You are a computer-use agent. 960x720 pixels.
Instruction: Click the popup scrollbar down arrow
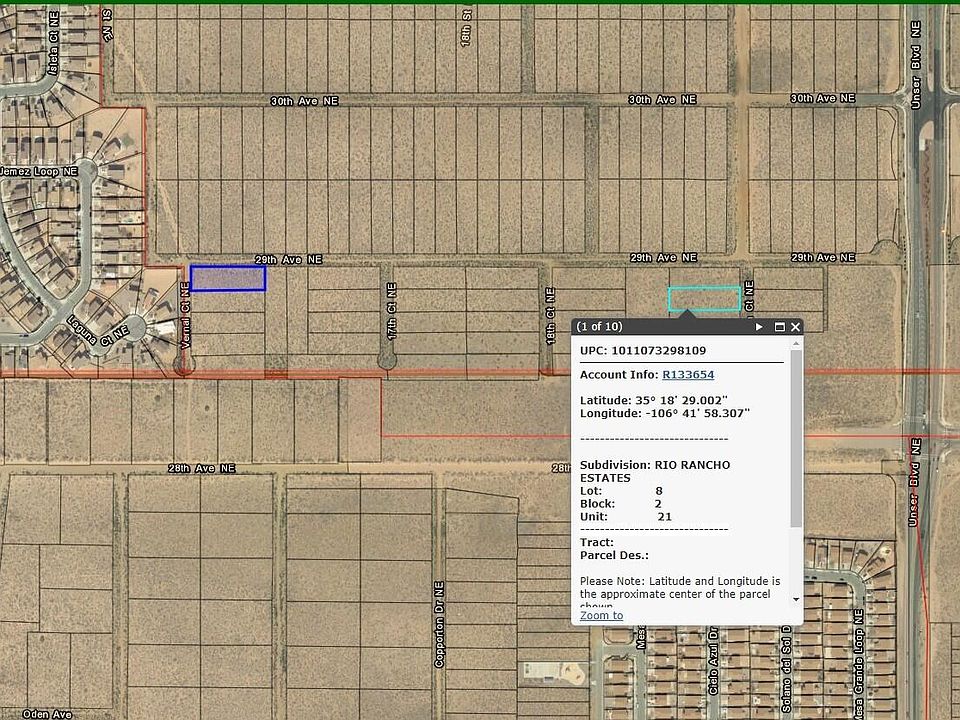[796, 599]
